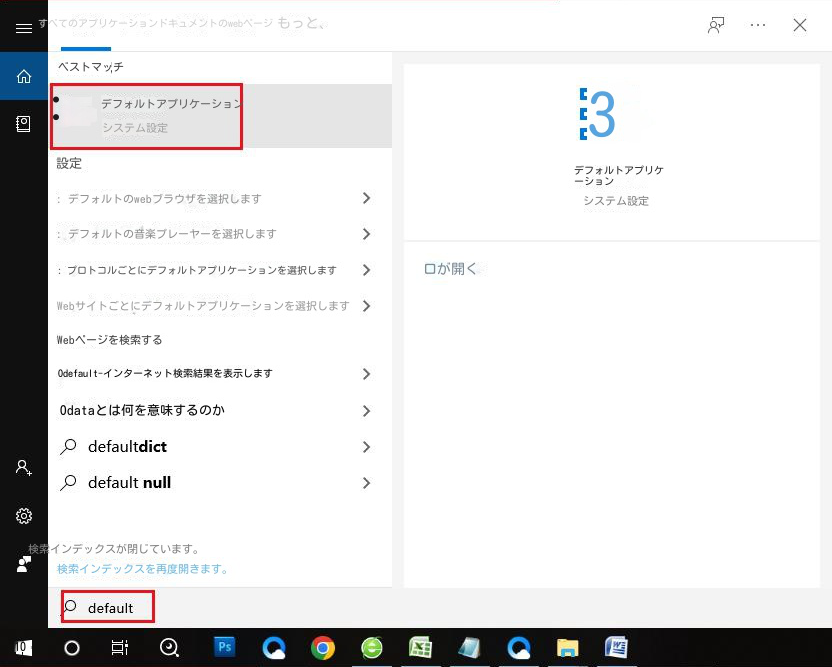Open File Explorer from the taskbar
Image resolution: width=832 pixels, height=667 pixels.
567,647
